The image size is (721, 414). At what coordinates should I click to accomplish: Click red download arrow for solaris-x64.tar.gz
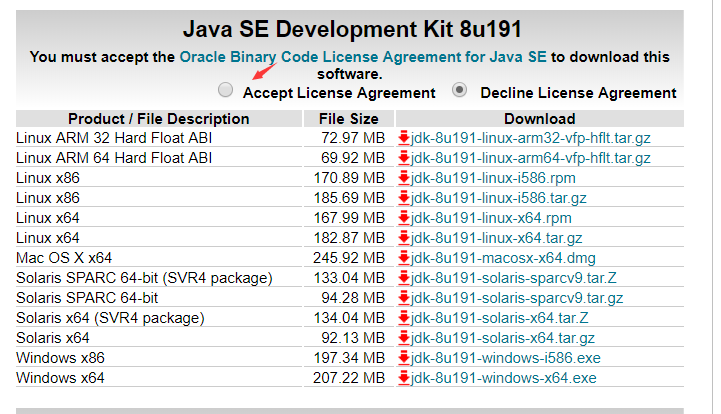click(x=404, y=338)
